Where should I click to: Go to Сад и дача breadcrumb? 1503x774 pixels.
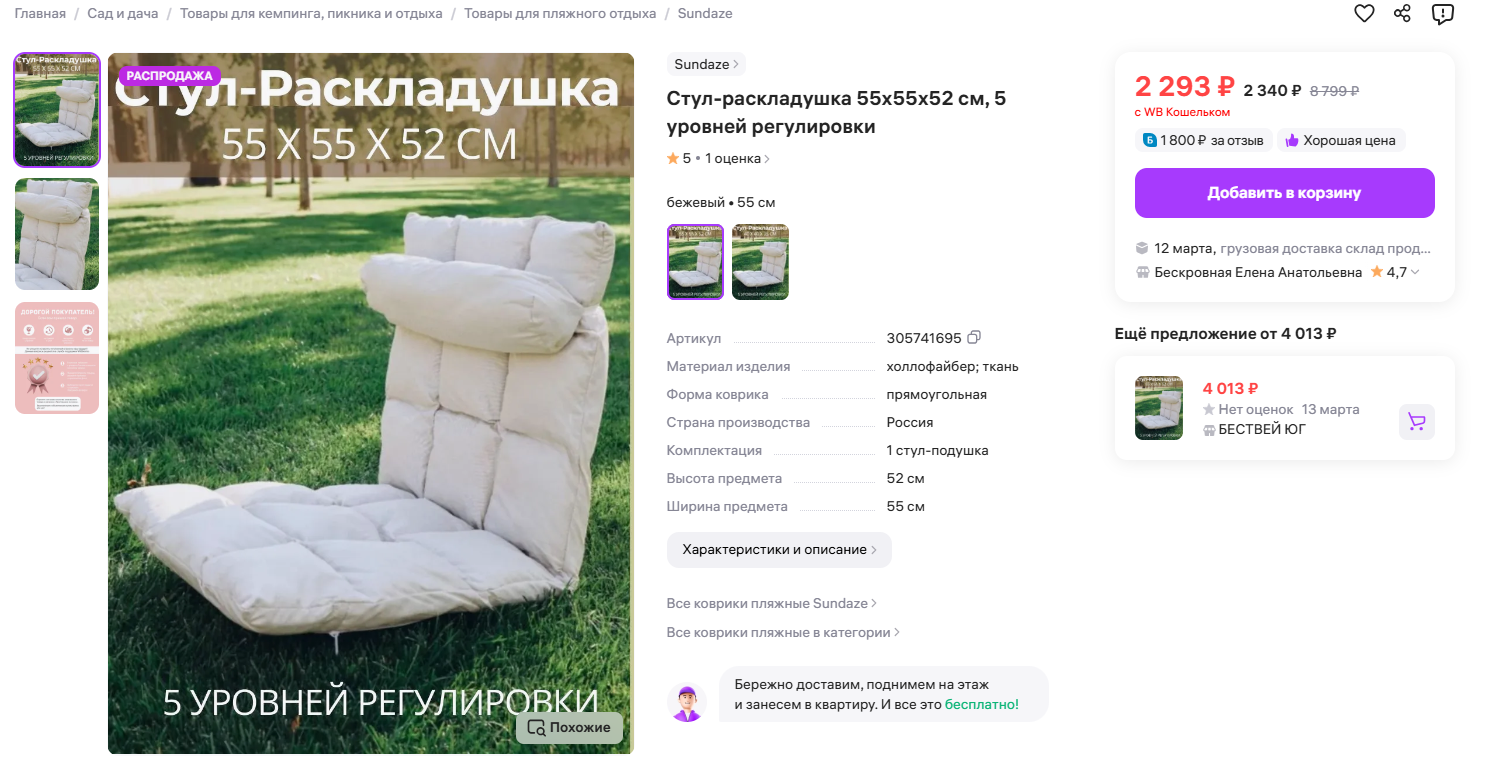[x=122, y=13]
